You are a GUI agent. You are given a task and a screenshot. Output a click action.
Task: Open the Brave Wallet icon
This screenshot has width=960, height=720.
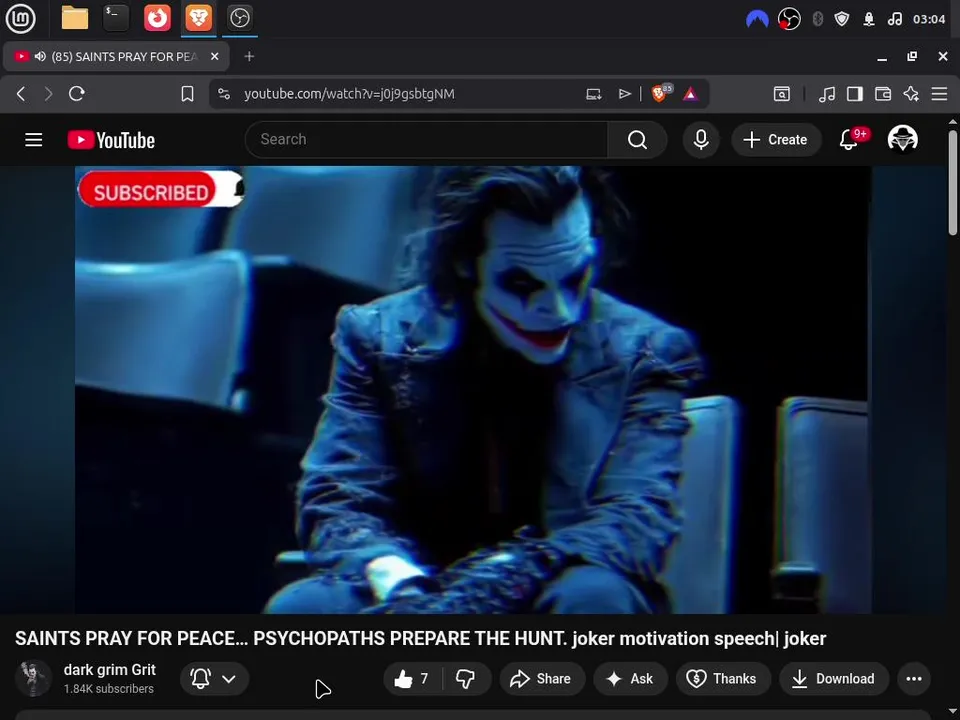(883, 94)
